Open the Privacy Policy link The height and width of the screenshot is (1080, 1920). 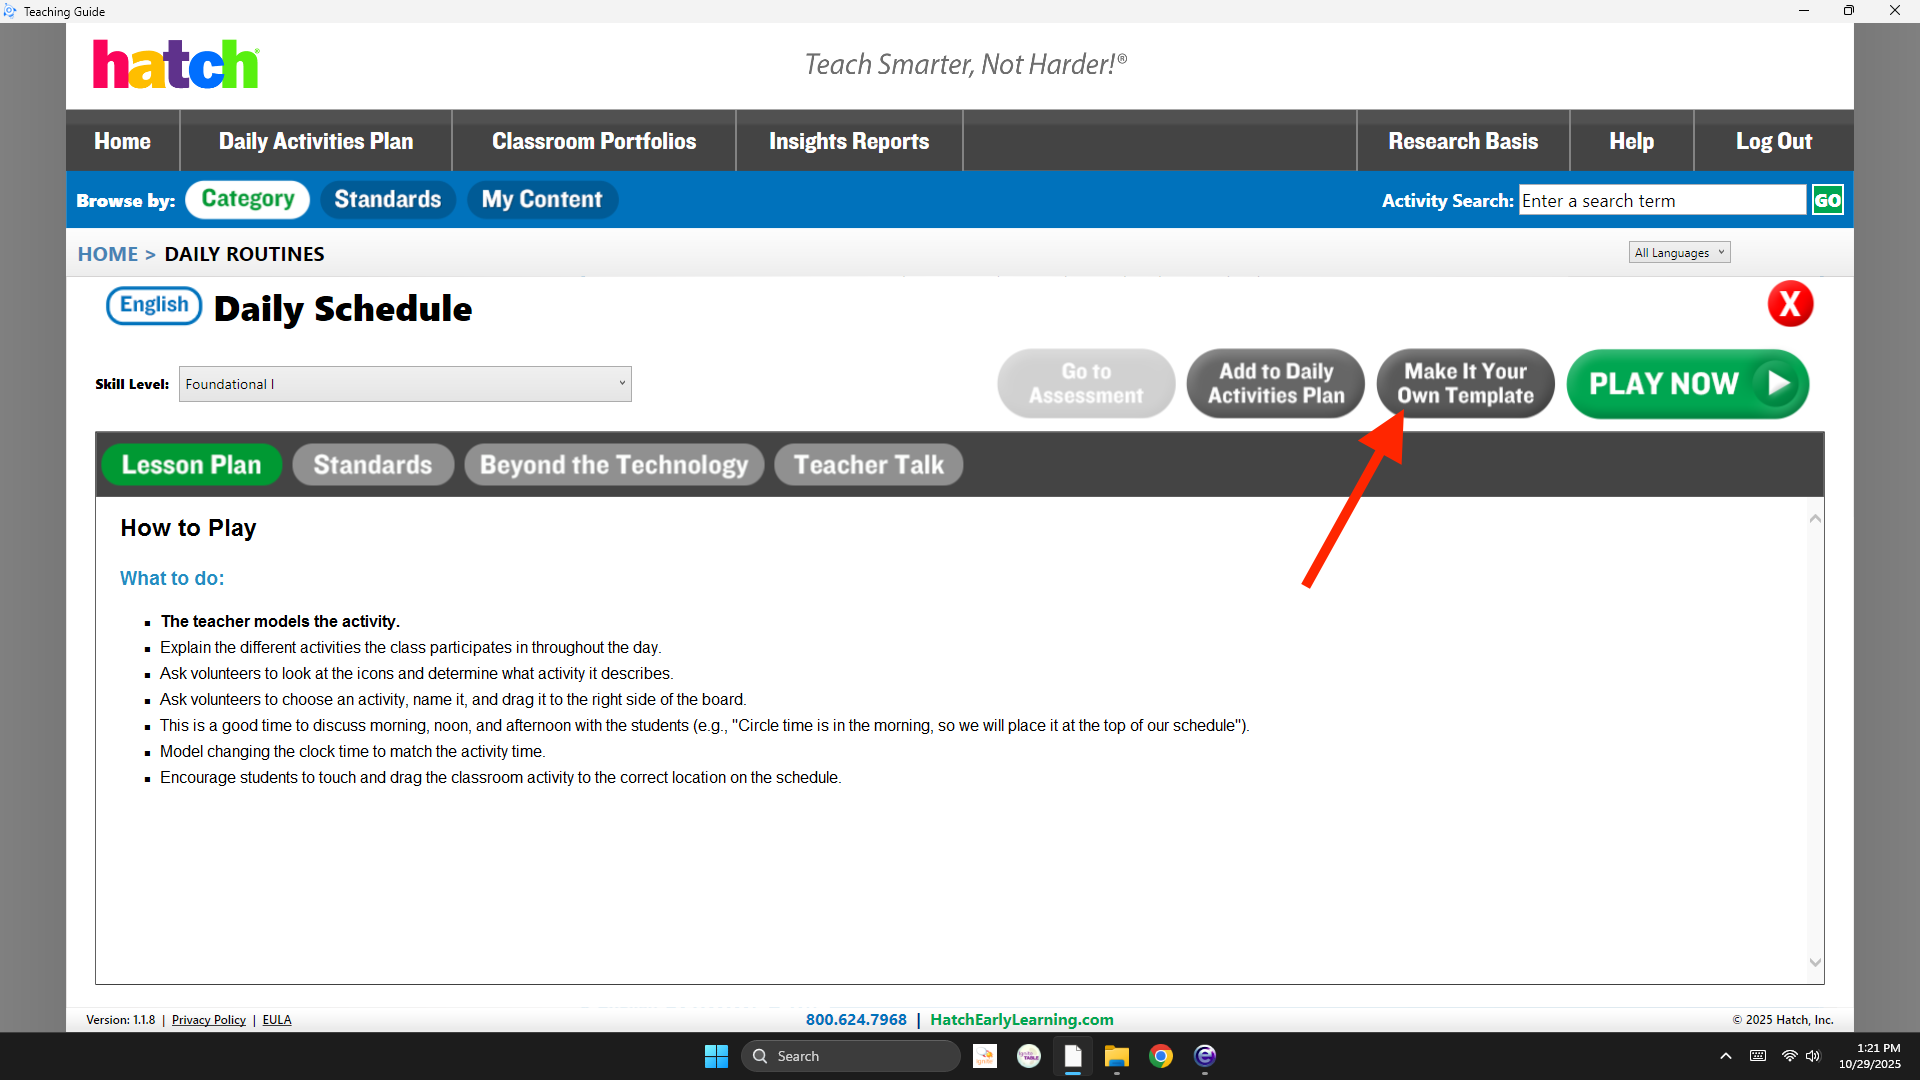[209, 1020]
